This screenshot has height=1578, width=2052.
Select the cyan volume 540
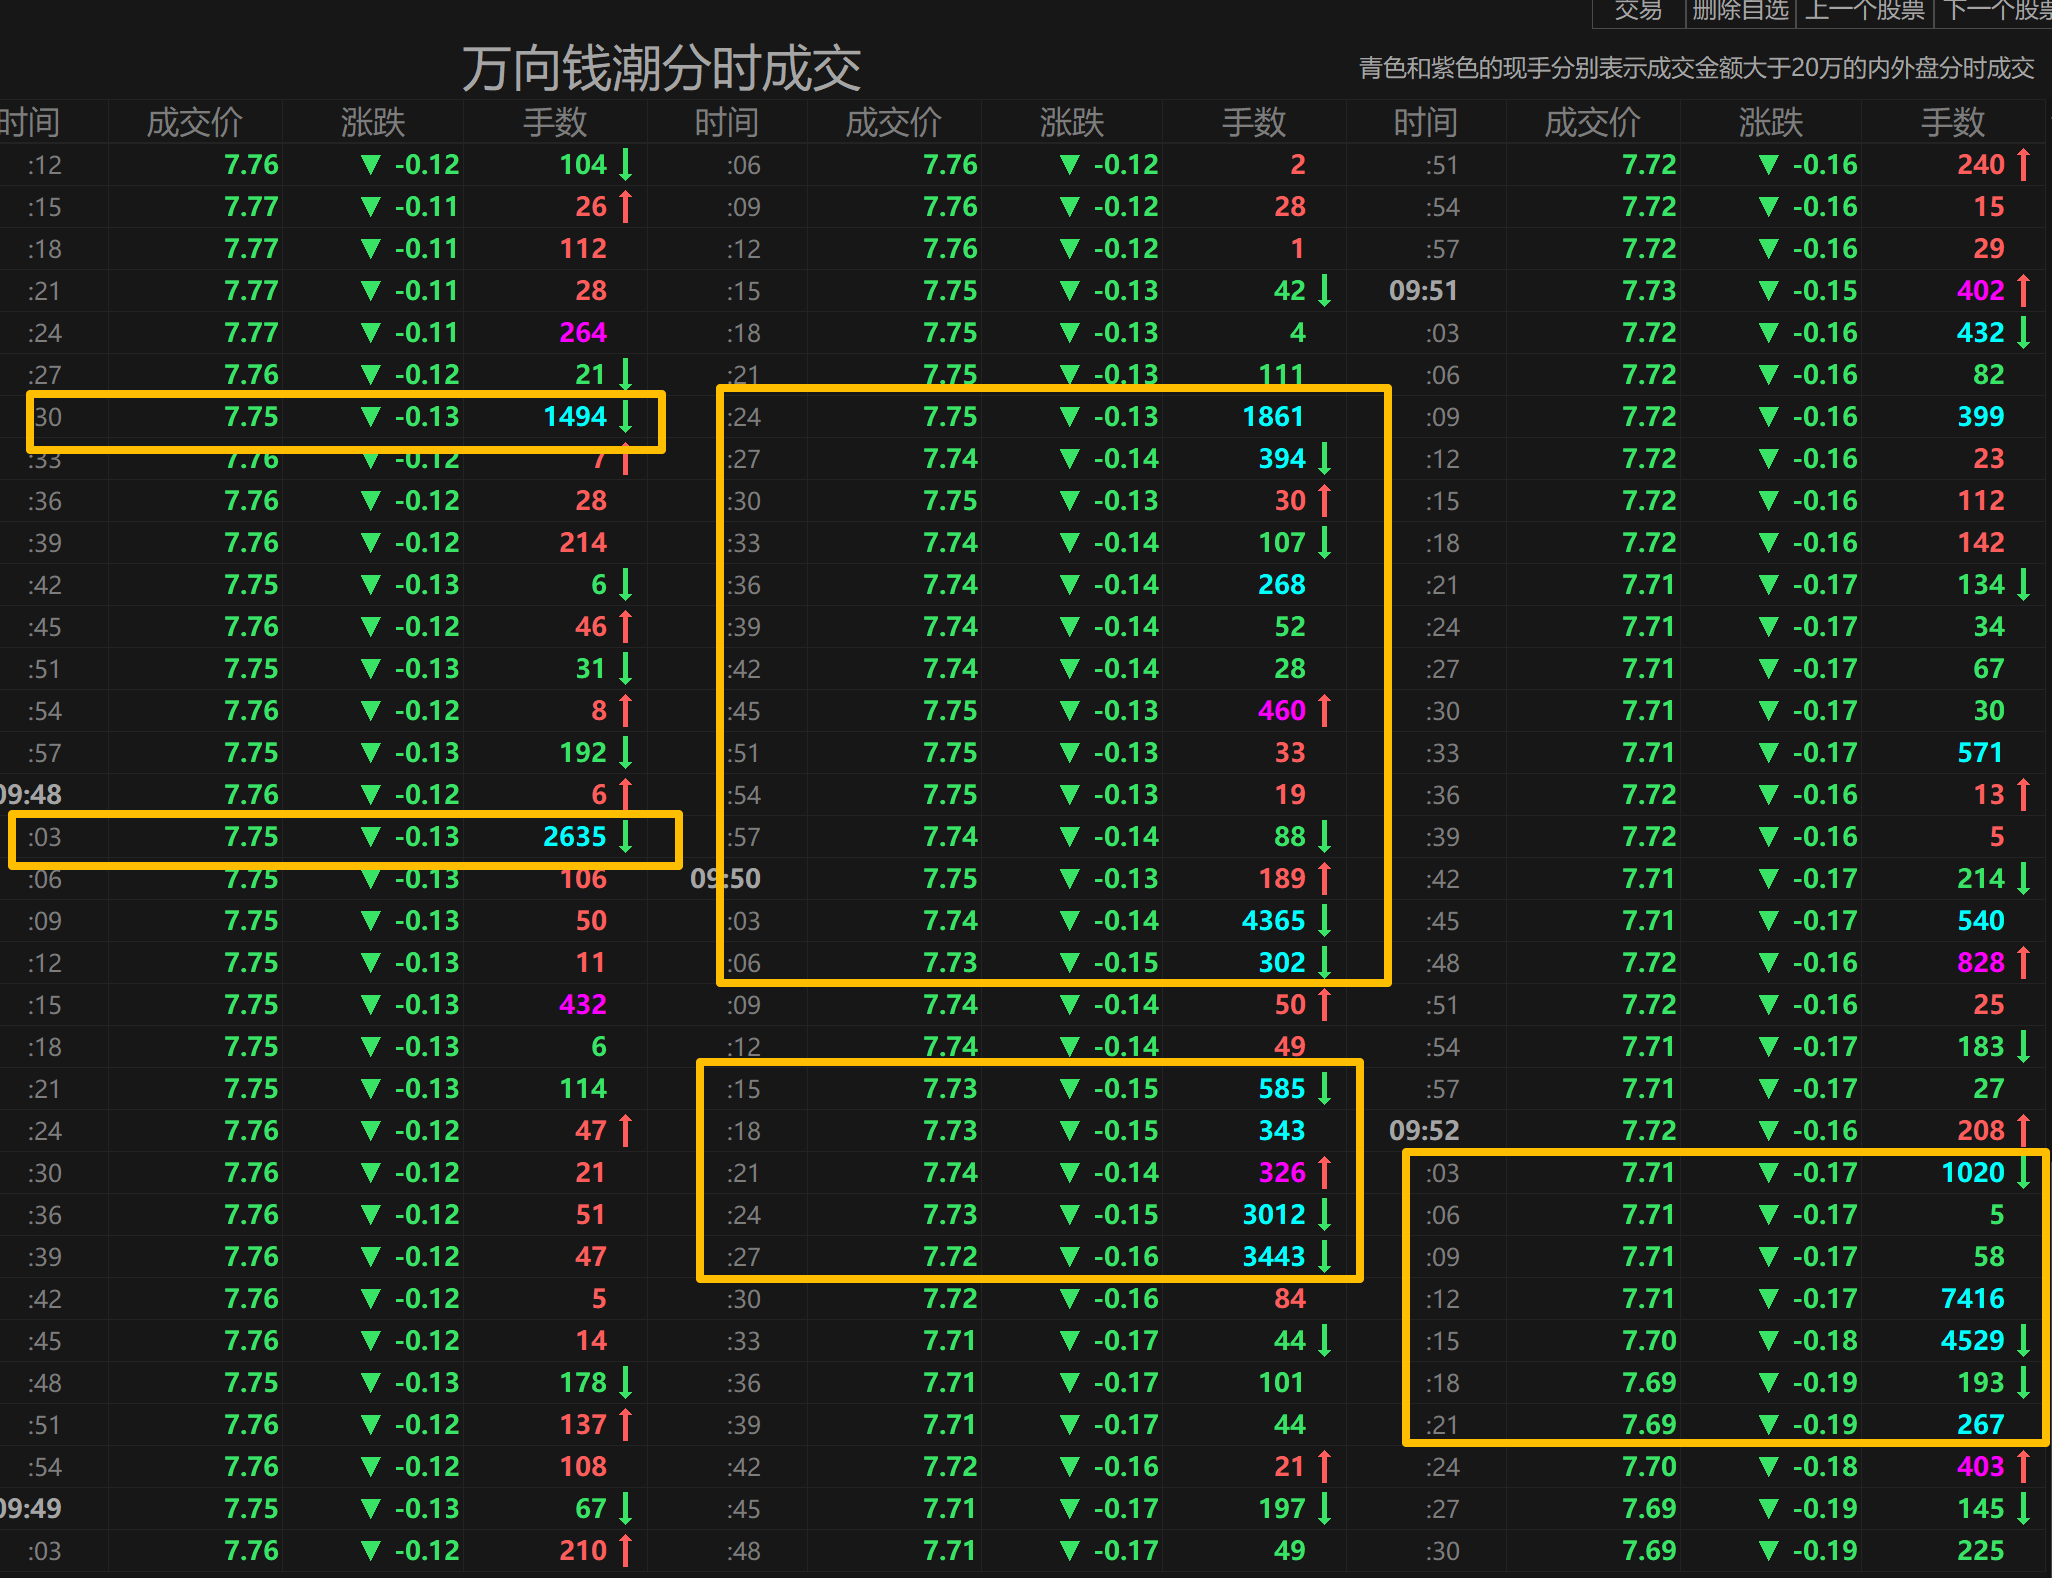(1980, 920)
